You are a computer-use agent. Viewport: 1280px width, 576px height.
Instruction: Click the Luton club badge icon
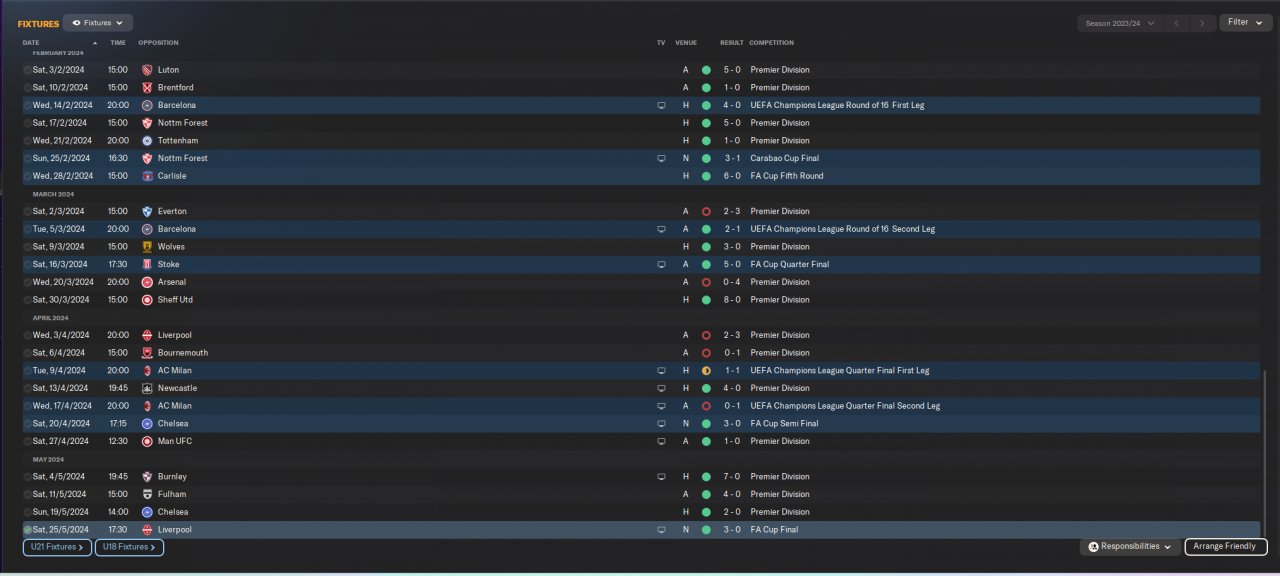coord(147,70)
